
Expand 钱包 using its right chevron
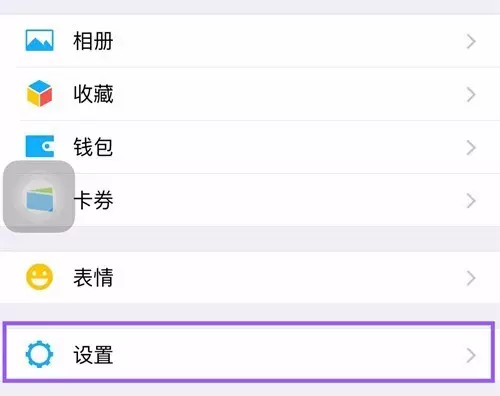(x=471, y=148)
